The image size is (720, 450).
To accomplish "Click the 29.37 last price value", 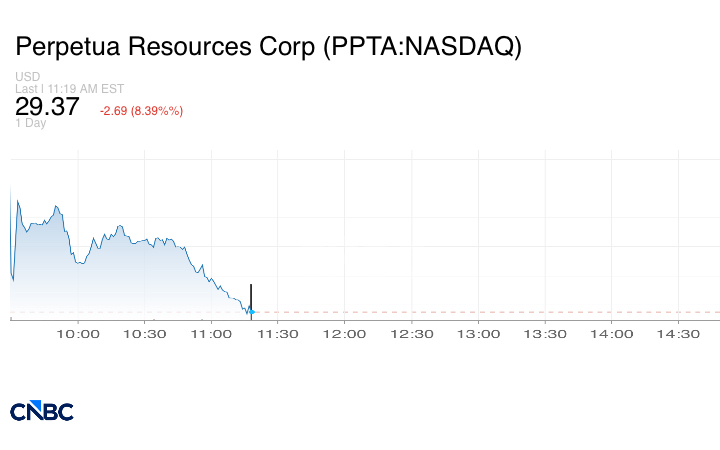I will coord(47,107).
